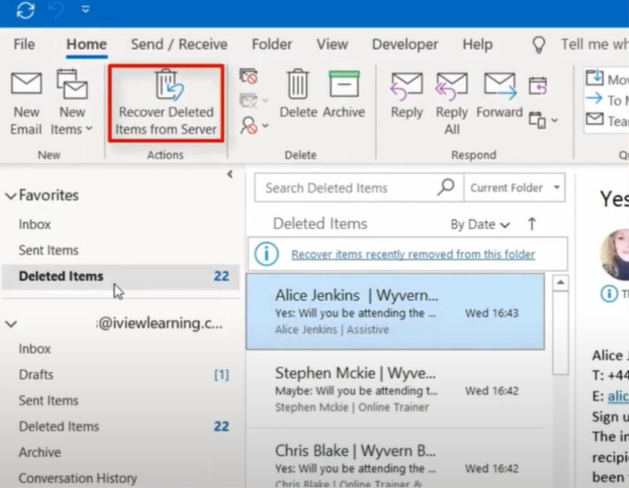Open the Clean Up dropdown
Viewport: 629px width, 488px height.
pos(254,100)
